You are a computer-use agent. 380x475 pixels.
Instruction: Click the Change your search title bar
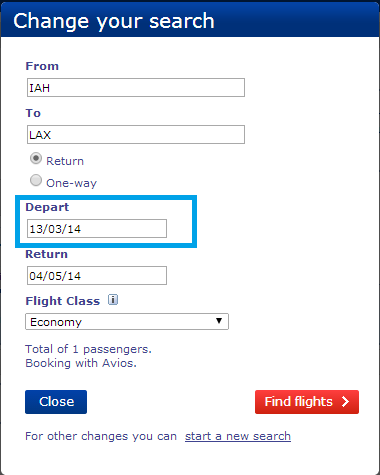tap(190, 20)
